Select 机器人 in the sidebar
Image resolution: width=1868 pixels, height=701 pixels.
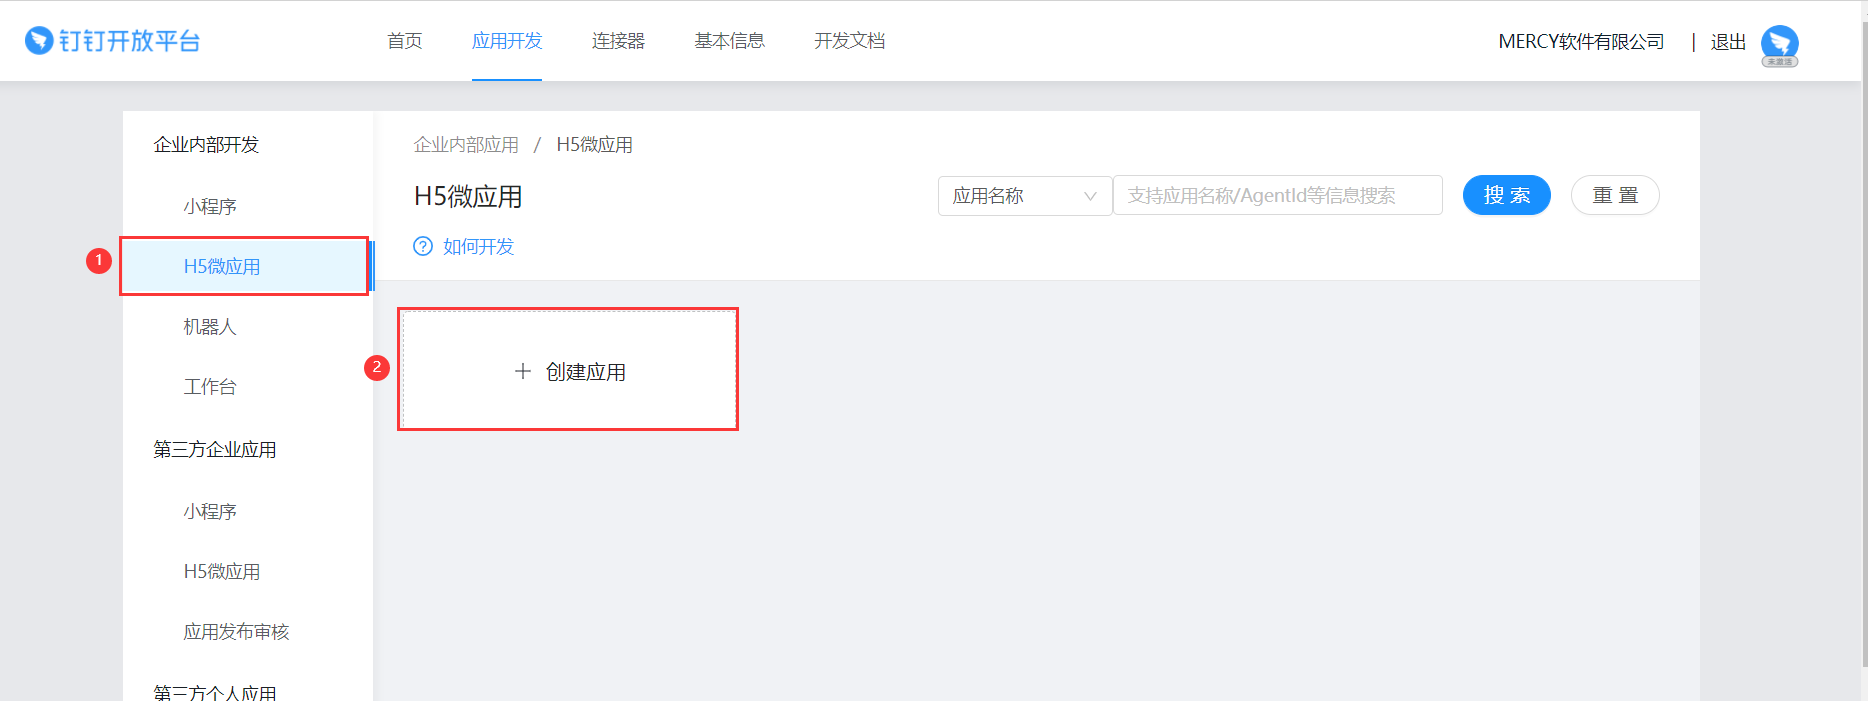pos(210,327)
